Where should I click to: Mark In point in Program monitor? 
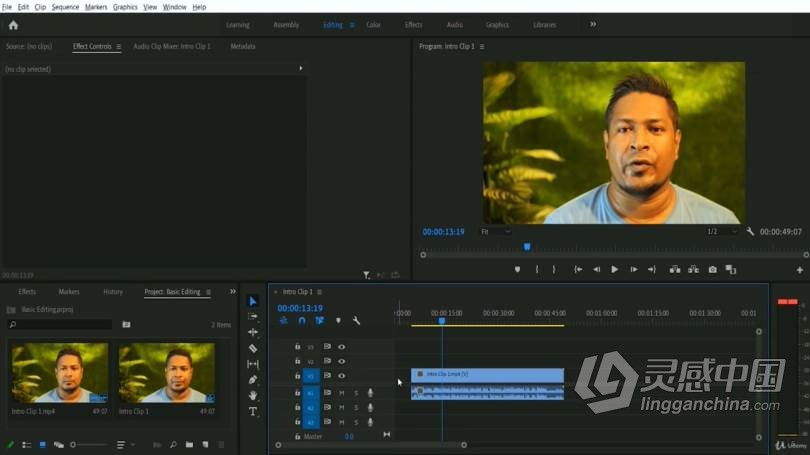(x=537, y=270)
